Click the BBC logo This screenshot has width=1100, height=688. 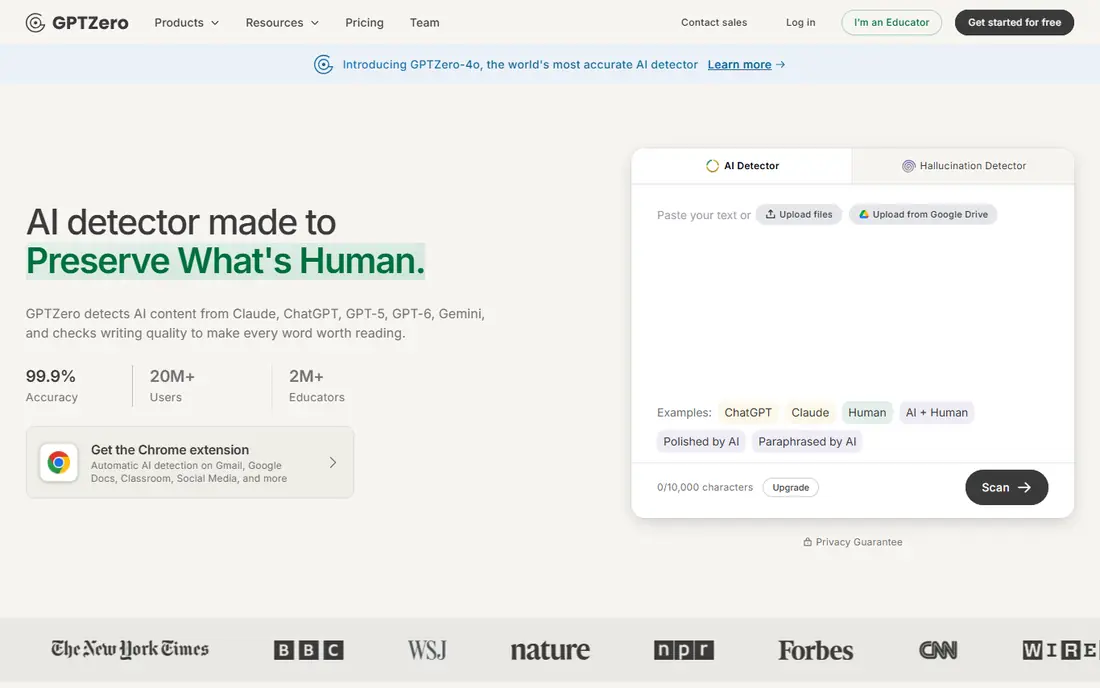(x=309, y=650)
